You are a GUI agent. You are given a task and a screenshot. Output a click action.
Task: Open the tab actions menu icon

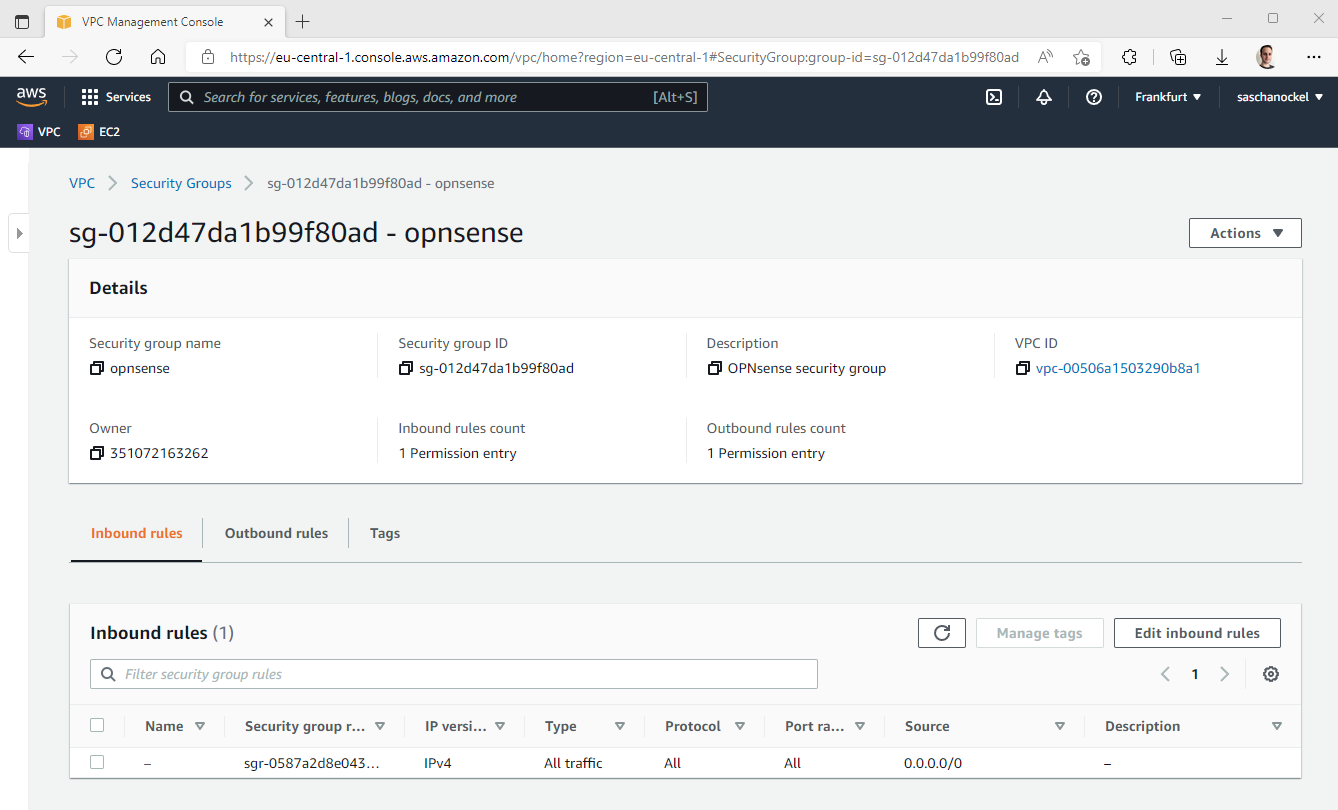click(x=22, y=21)
